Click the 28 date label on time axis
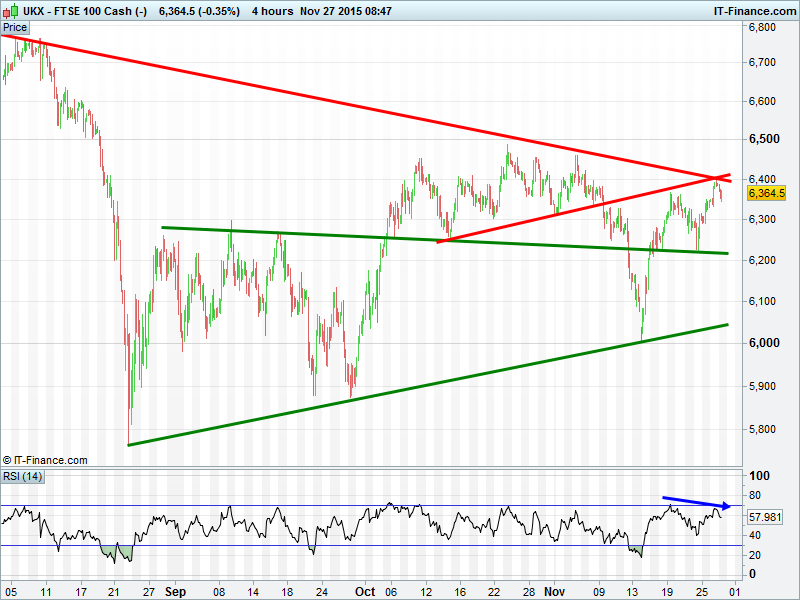Screen dimensions: 800x600 coord(529,592)
